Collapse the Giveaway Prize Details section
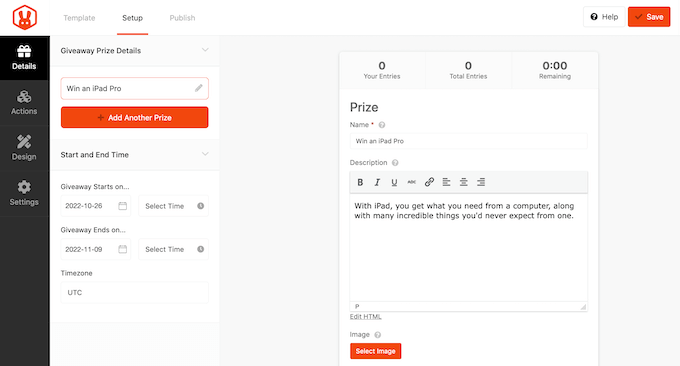The height and width of the screenshot is (366, 680). 205,50
